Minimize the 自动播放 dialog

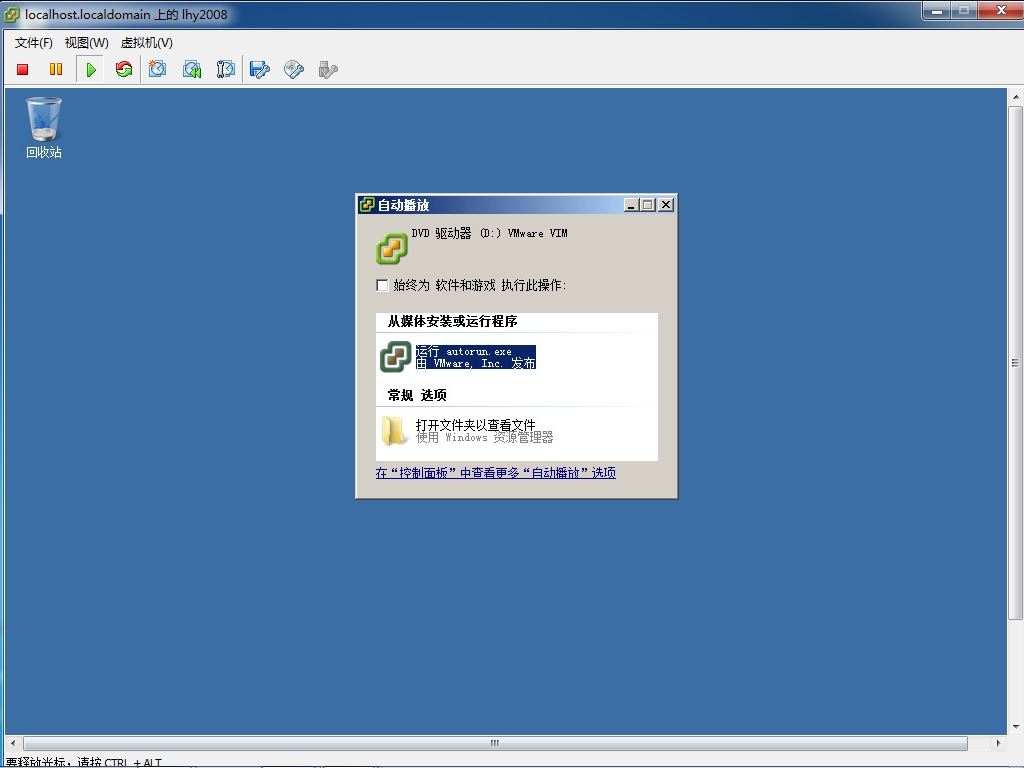pyautogui.click(x=631, y=205)
